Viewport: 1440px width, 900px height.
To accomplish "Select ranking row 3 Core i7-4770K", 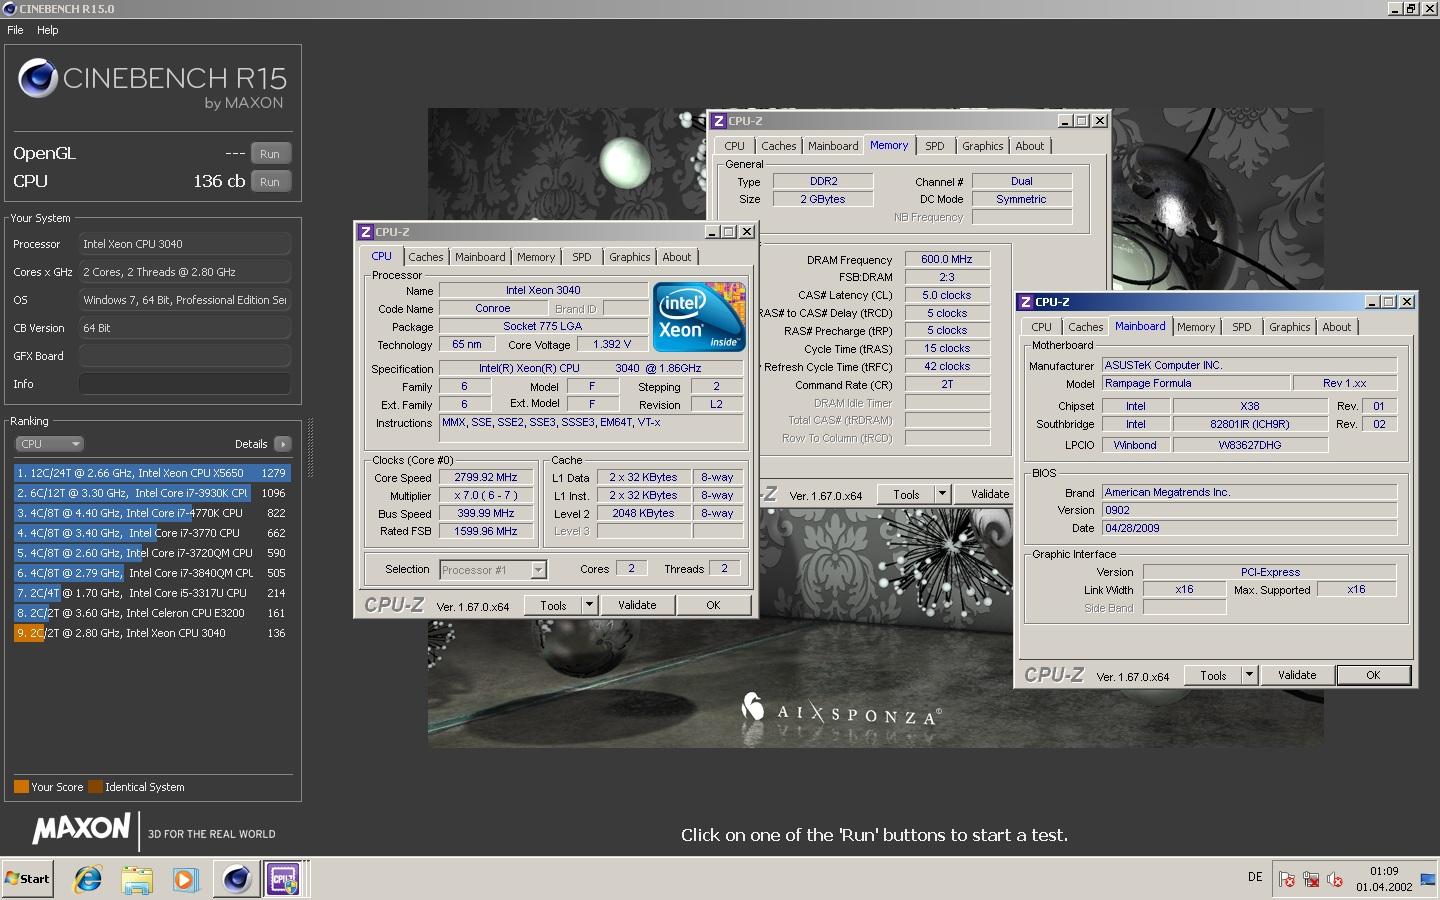I will (152, 513).
